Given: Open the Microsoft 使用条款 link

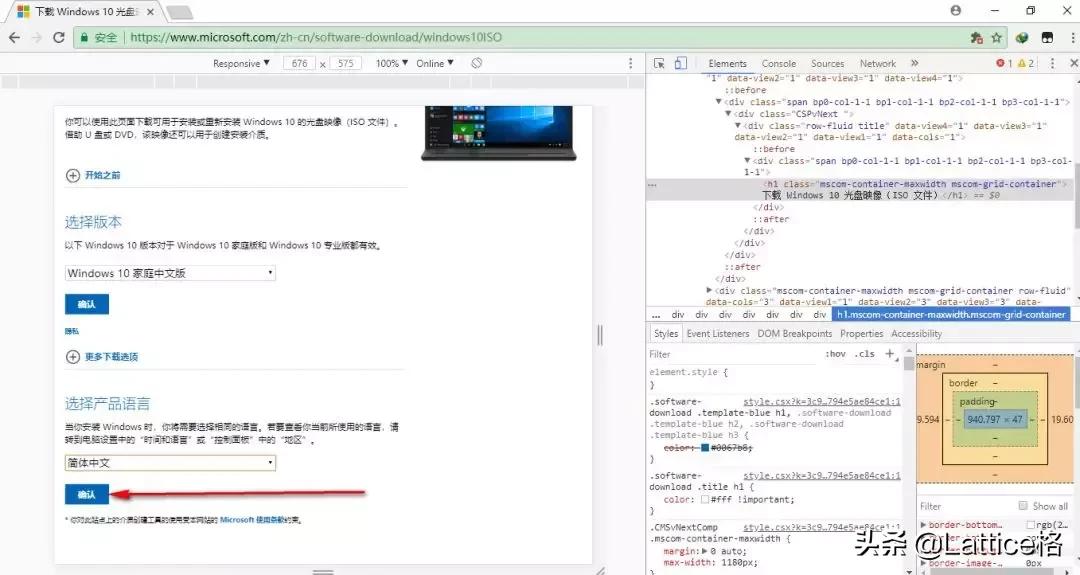Looking at the screenshot, I should point(250,520).
